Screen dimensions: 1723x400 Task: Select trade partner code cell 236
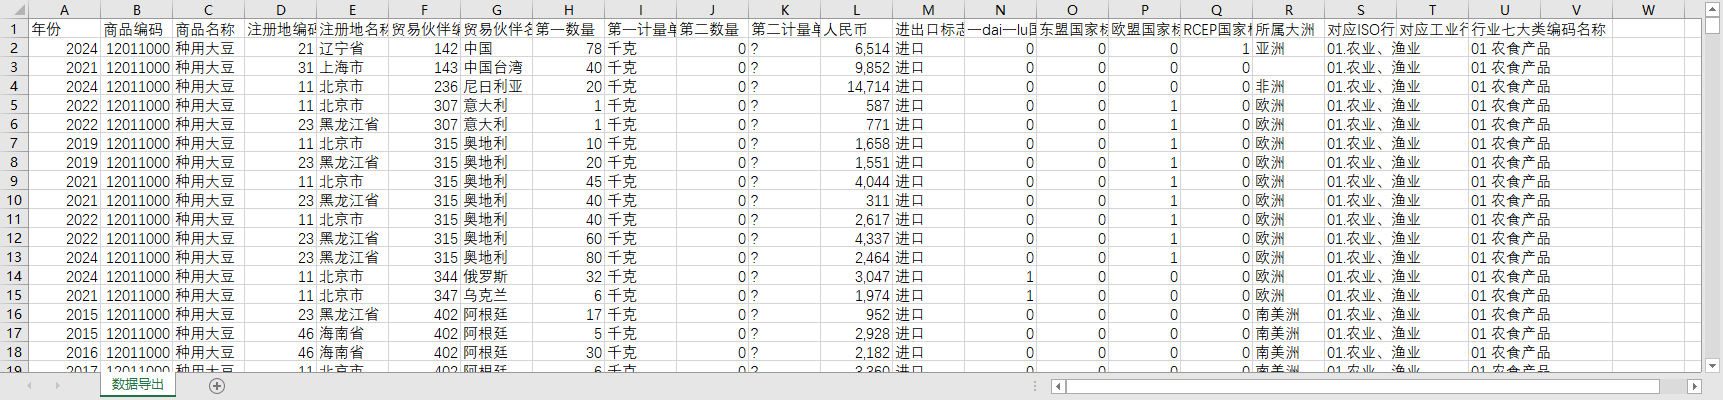coord(425,86)
